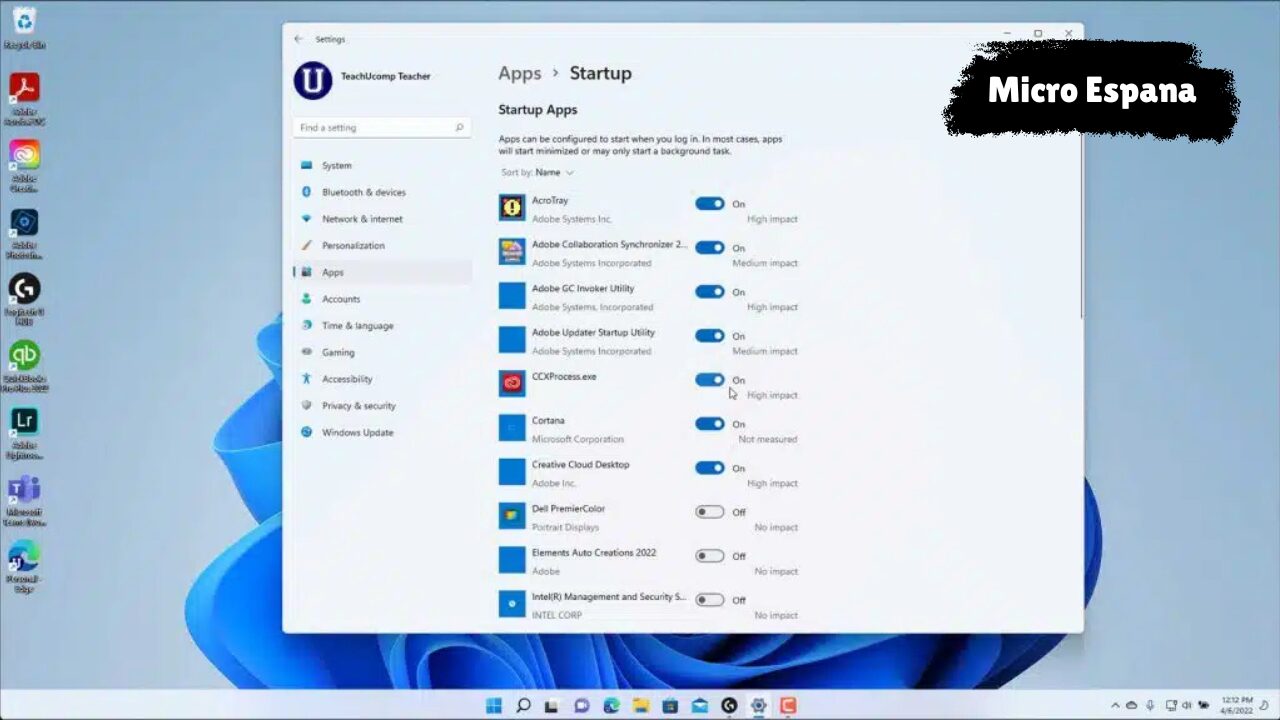Click the Apps breadcrumb link
Image resolution: width=1280 pixels, height=720 pixels.
(519, 74)
